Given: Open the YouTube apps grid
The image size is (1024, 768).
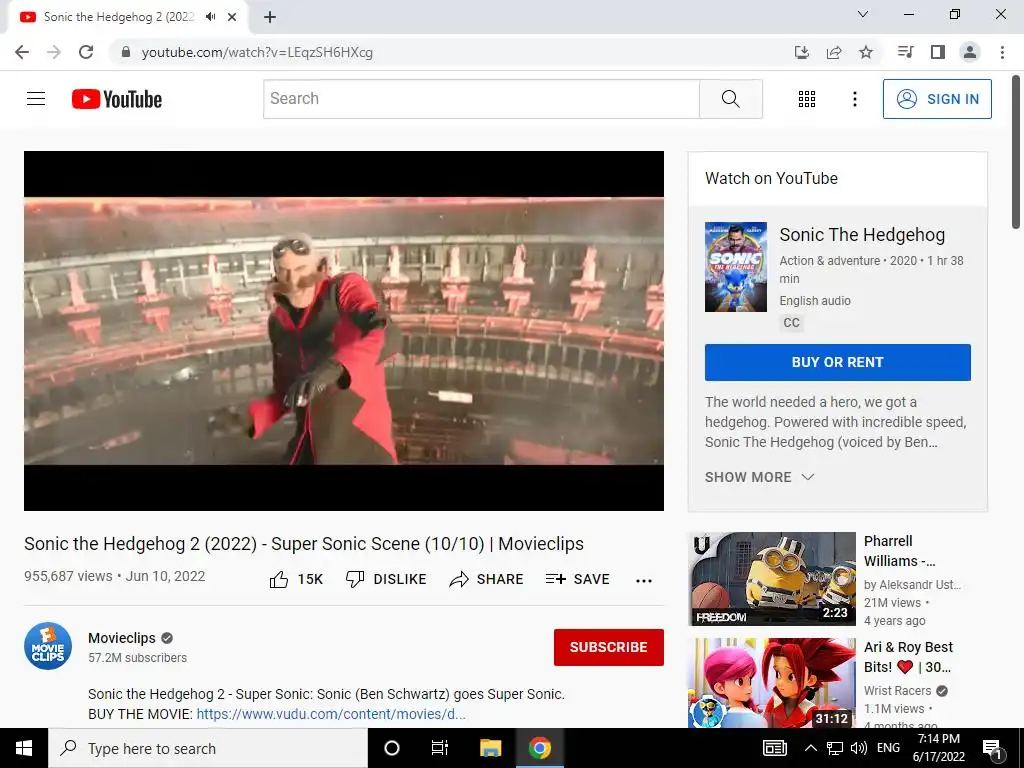Looking at the screenshot, I should [x=807, y=99].
